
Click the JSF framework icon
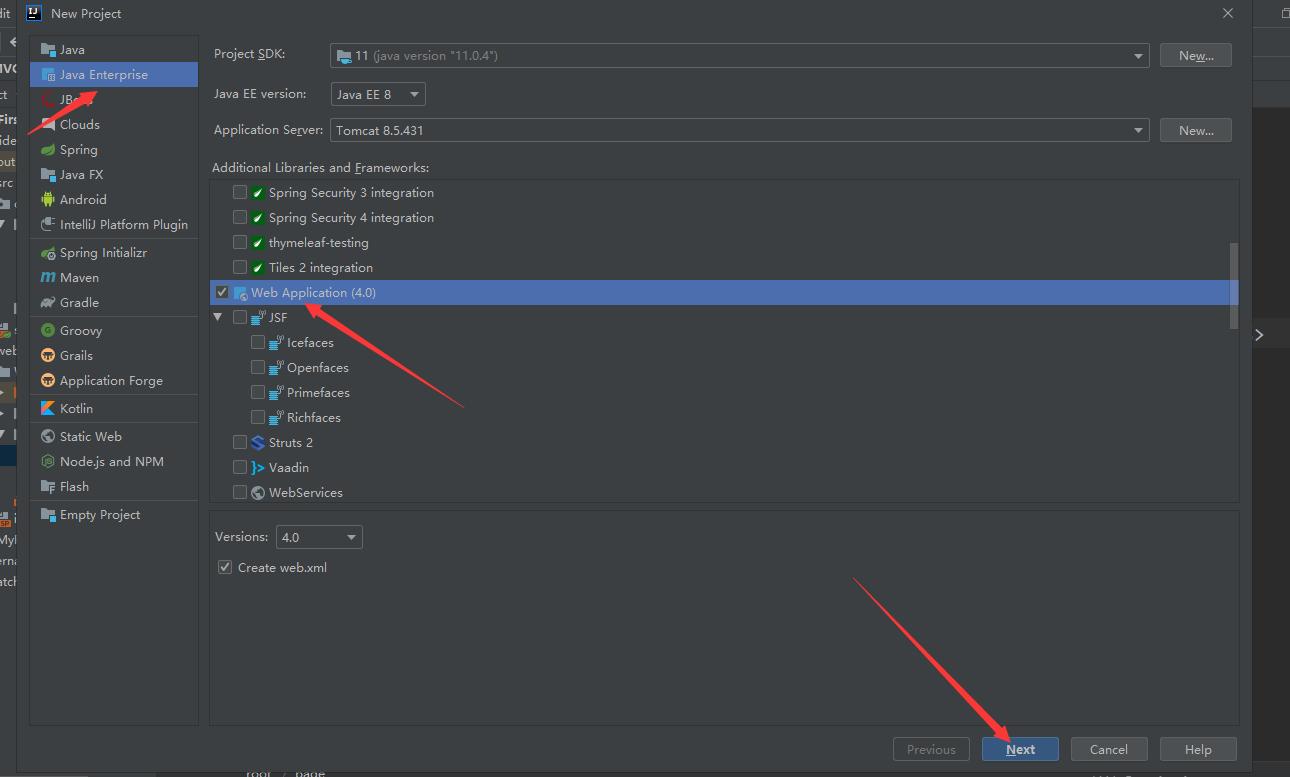tap(258, 317)
